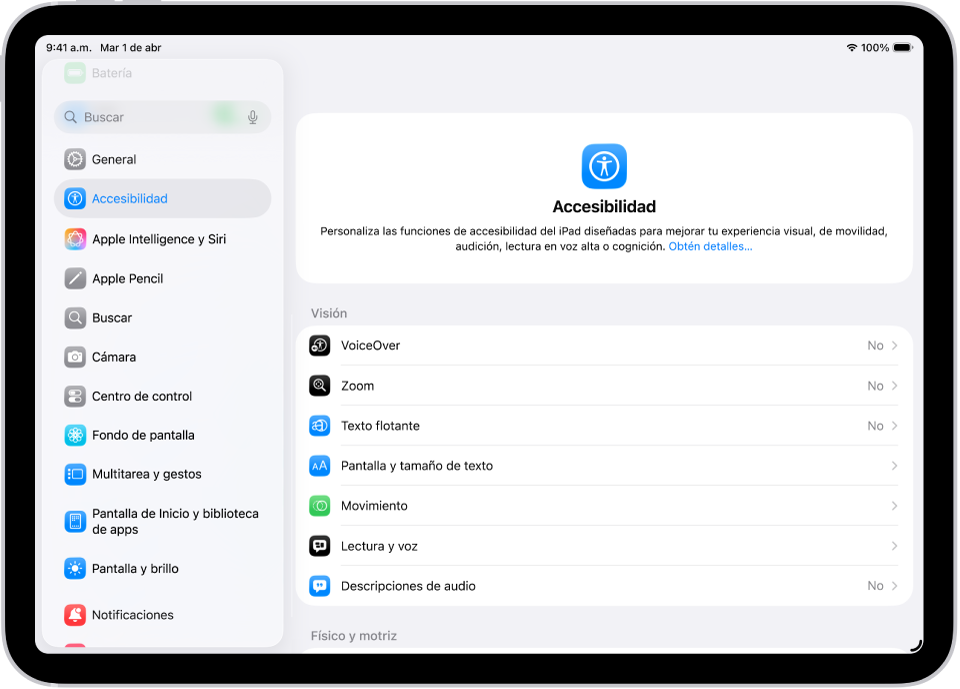Open VoiceOver settings with its icon
The width and height of the screenshot is (960, 689).
pos(320,345)
